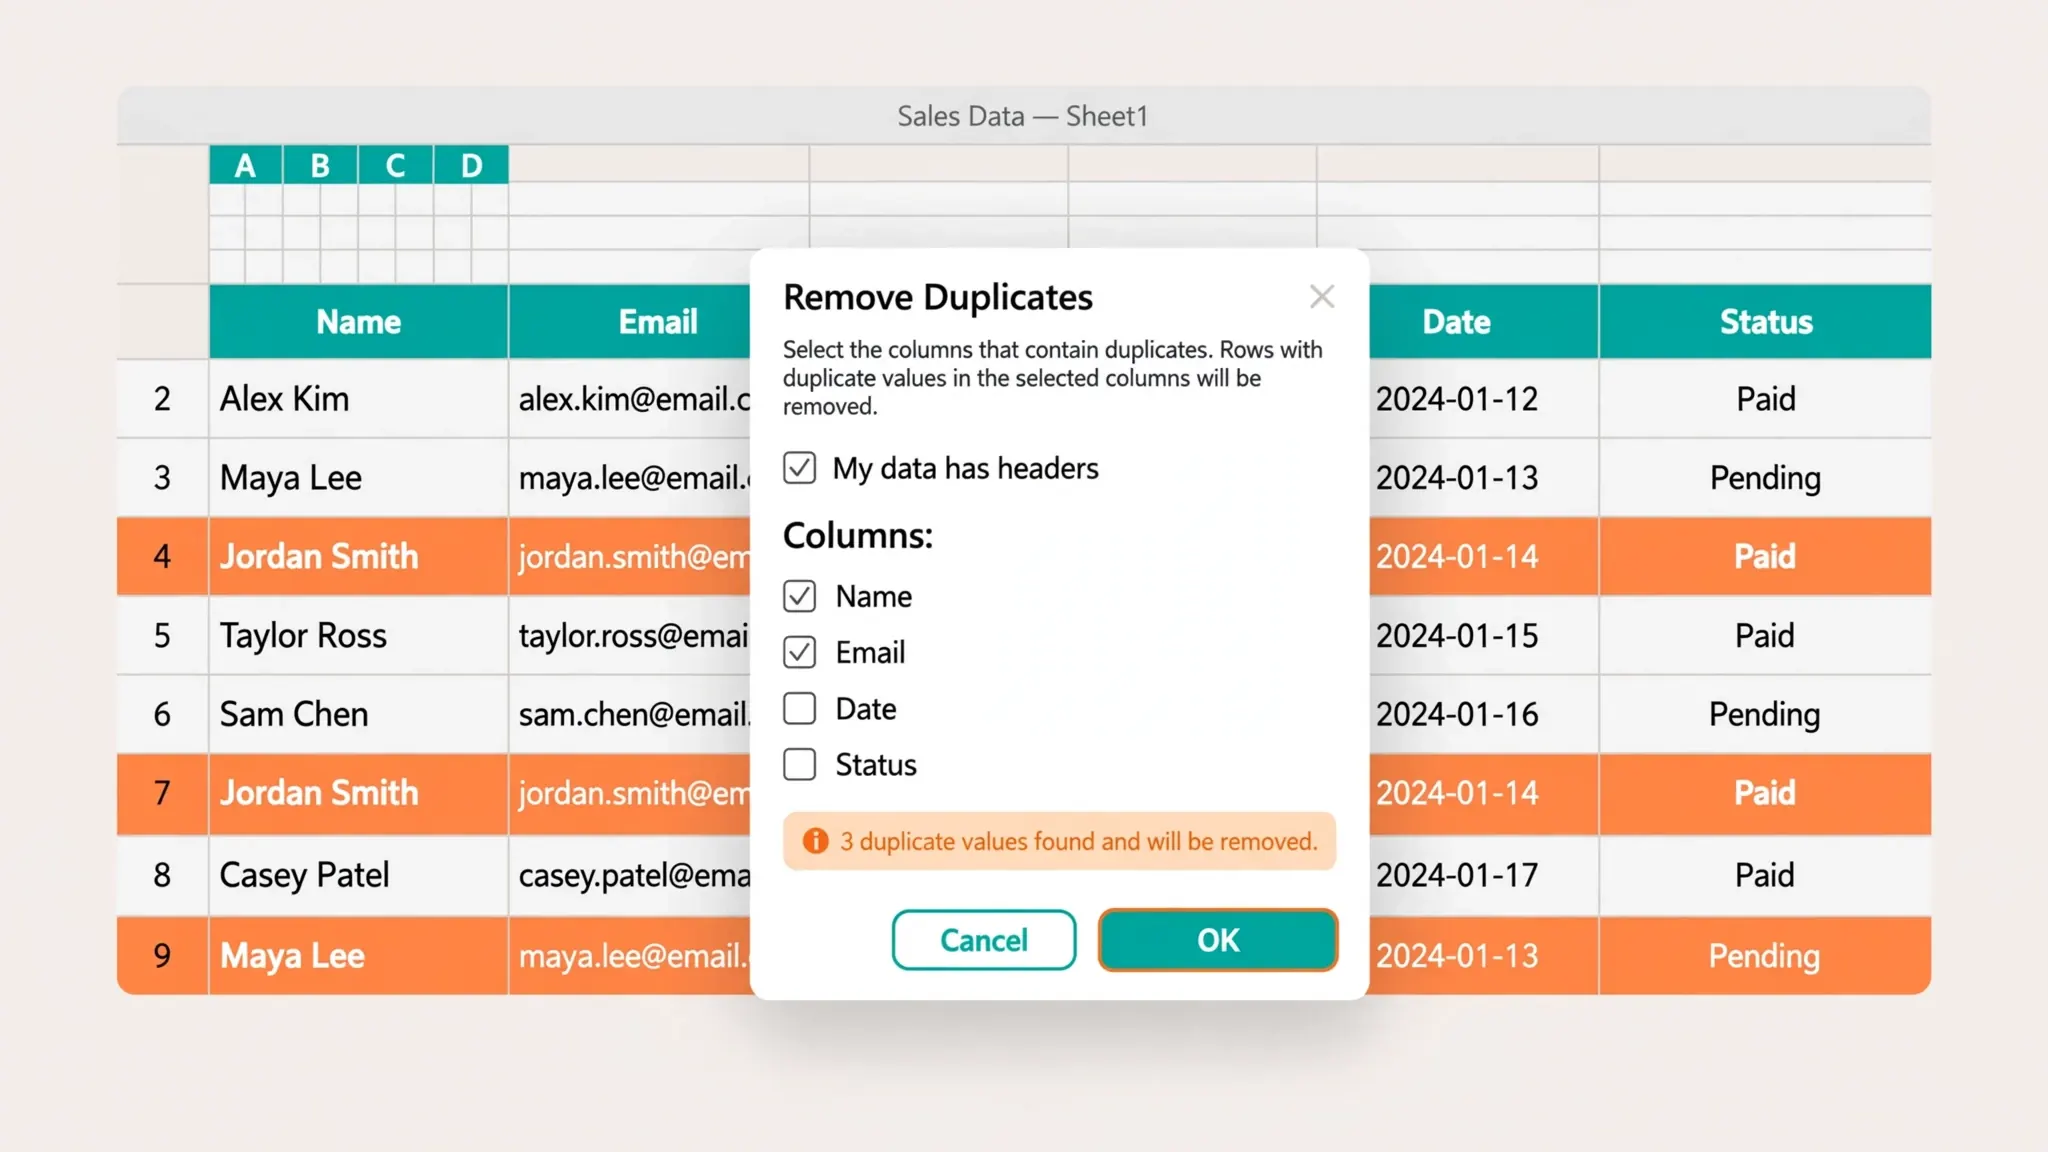The width and height of the screenshot is (2048, 1152).
Task: Click the taylor.ross email cell
Action: click(x=630, y=636)
